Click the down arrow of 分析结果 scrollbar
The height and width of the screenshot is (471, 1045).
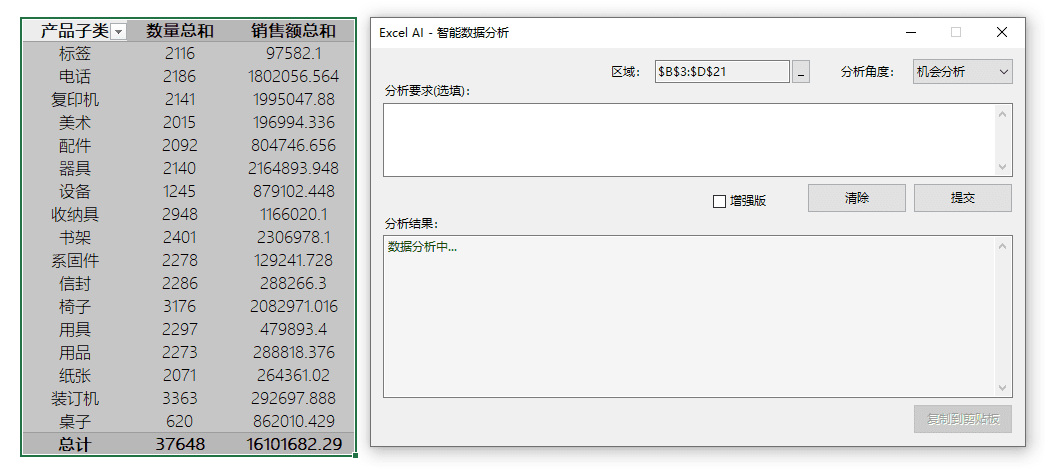pyautogui.click(x=1003, y=388)
